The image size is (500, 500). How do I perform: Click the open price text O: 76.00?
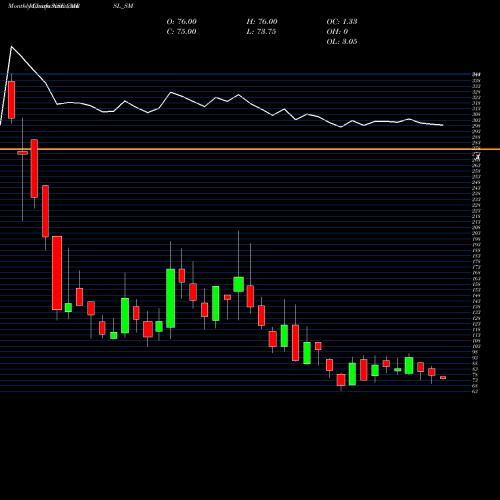point(182,22)
